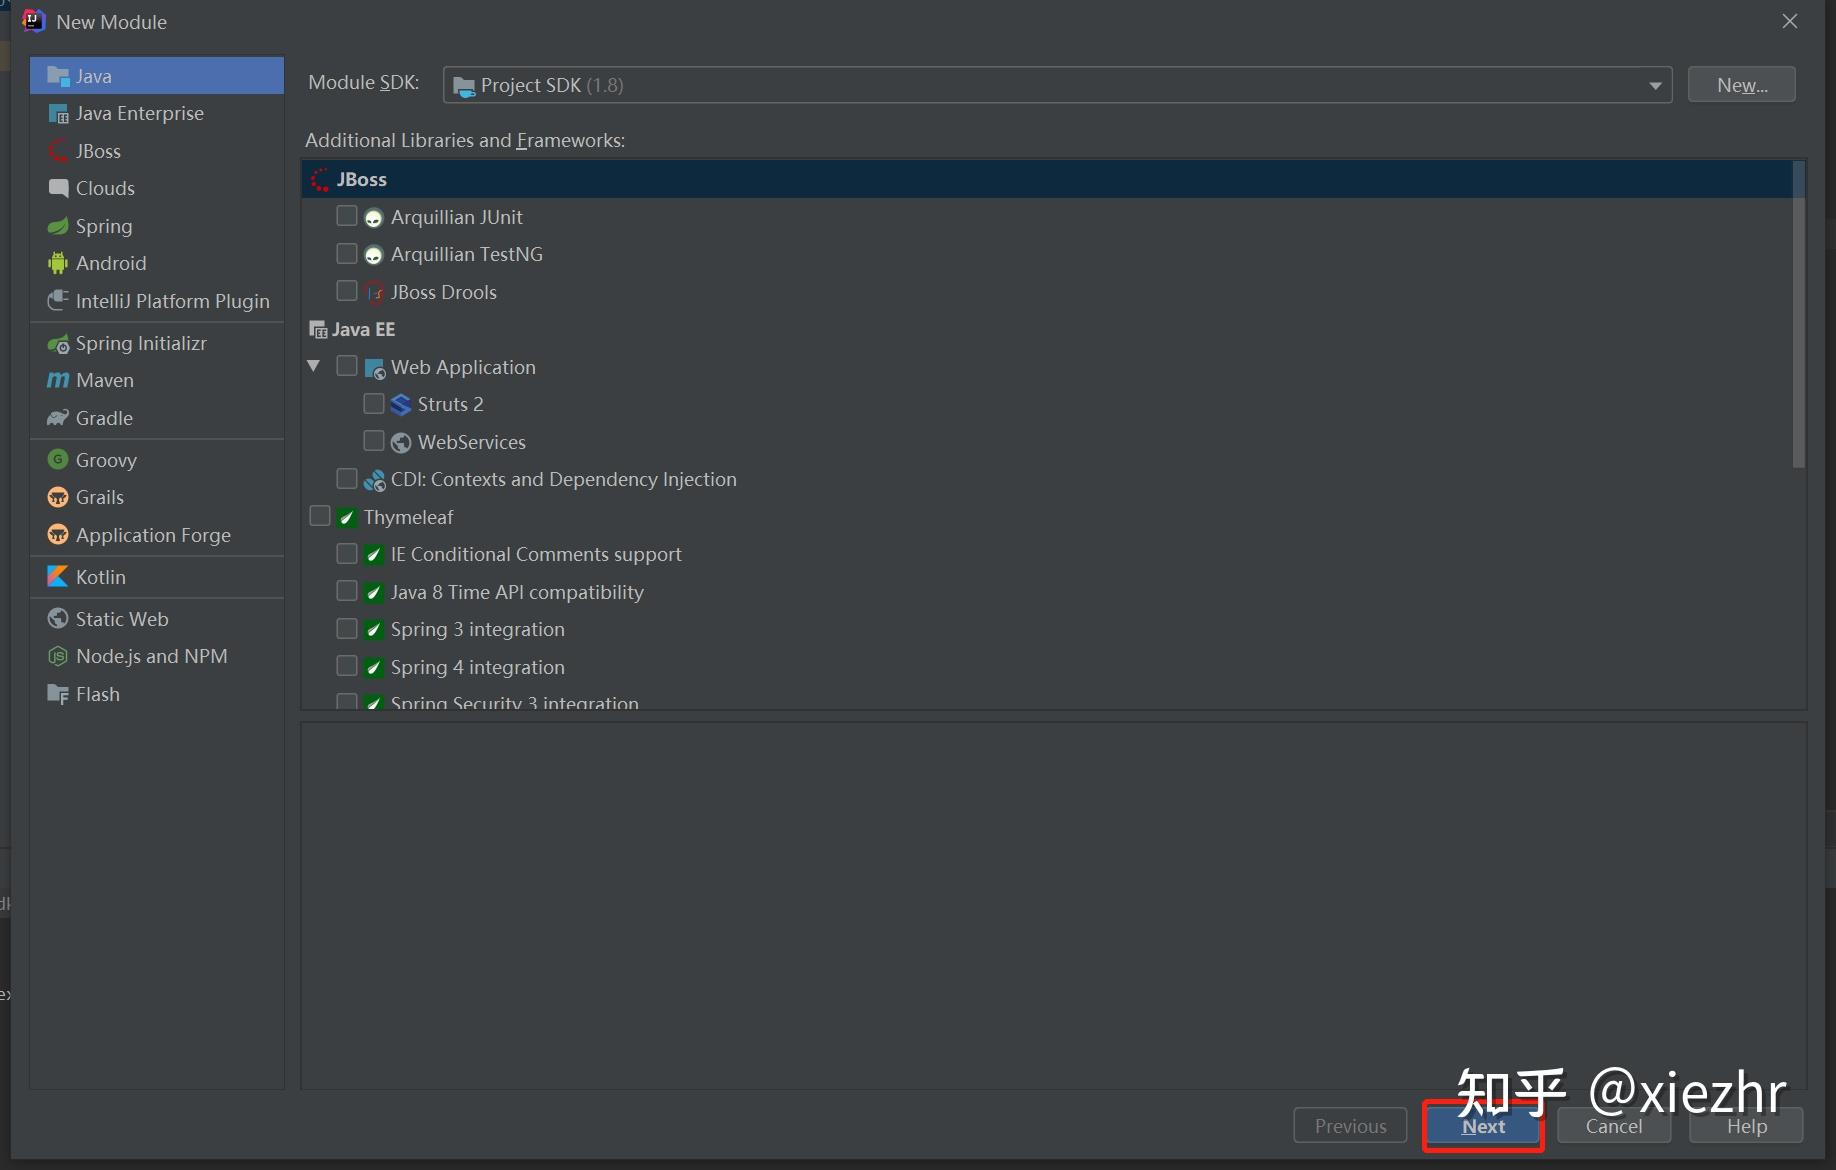This screenshot has width=1836, height=1170.
Task: Select the Java Enterprise module type
Action: [137, 113]
